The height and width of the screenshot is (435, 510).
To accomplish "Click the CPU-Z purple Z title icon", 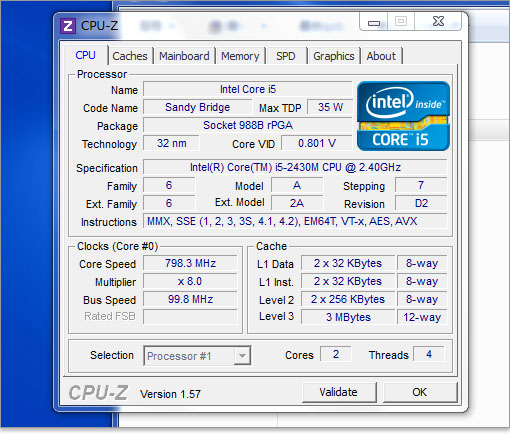I will point(68,26).
